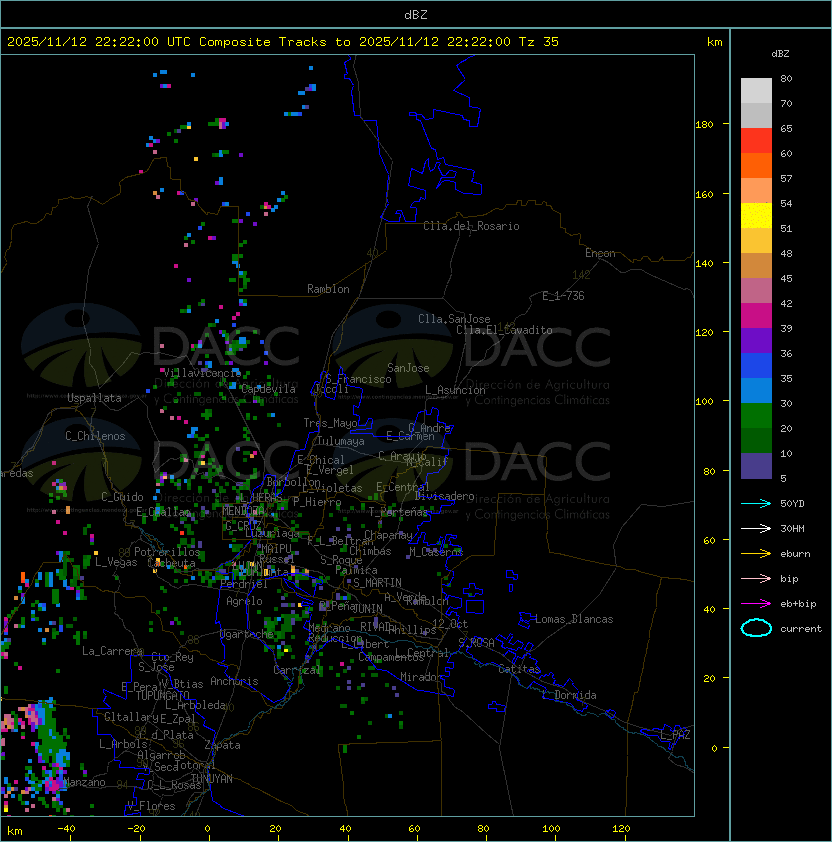The image size is (832, 842).
Task: Click the pink bip arrow in legend
Action: (x=756, y=578)
